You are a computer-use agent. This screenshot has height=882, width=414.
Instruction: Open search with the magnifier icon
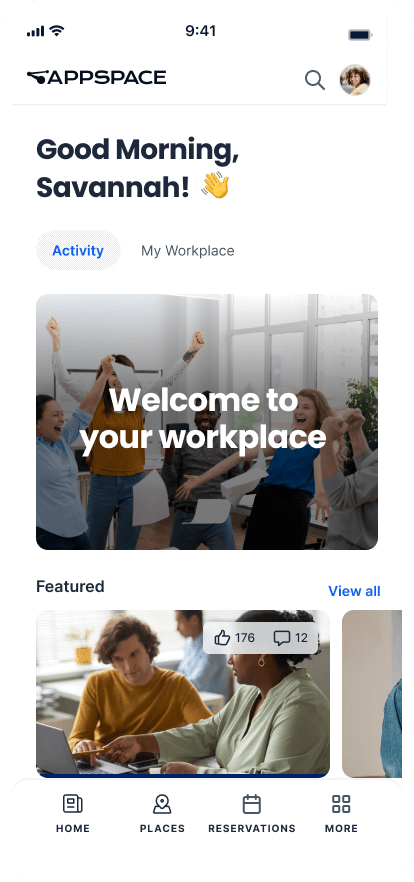pos(315,80)
